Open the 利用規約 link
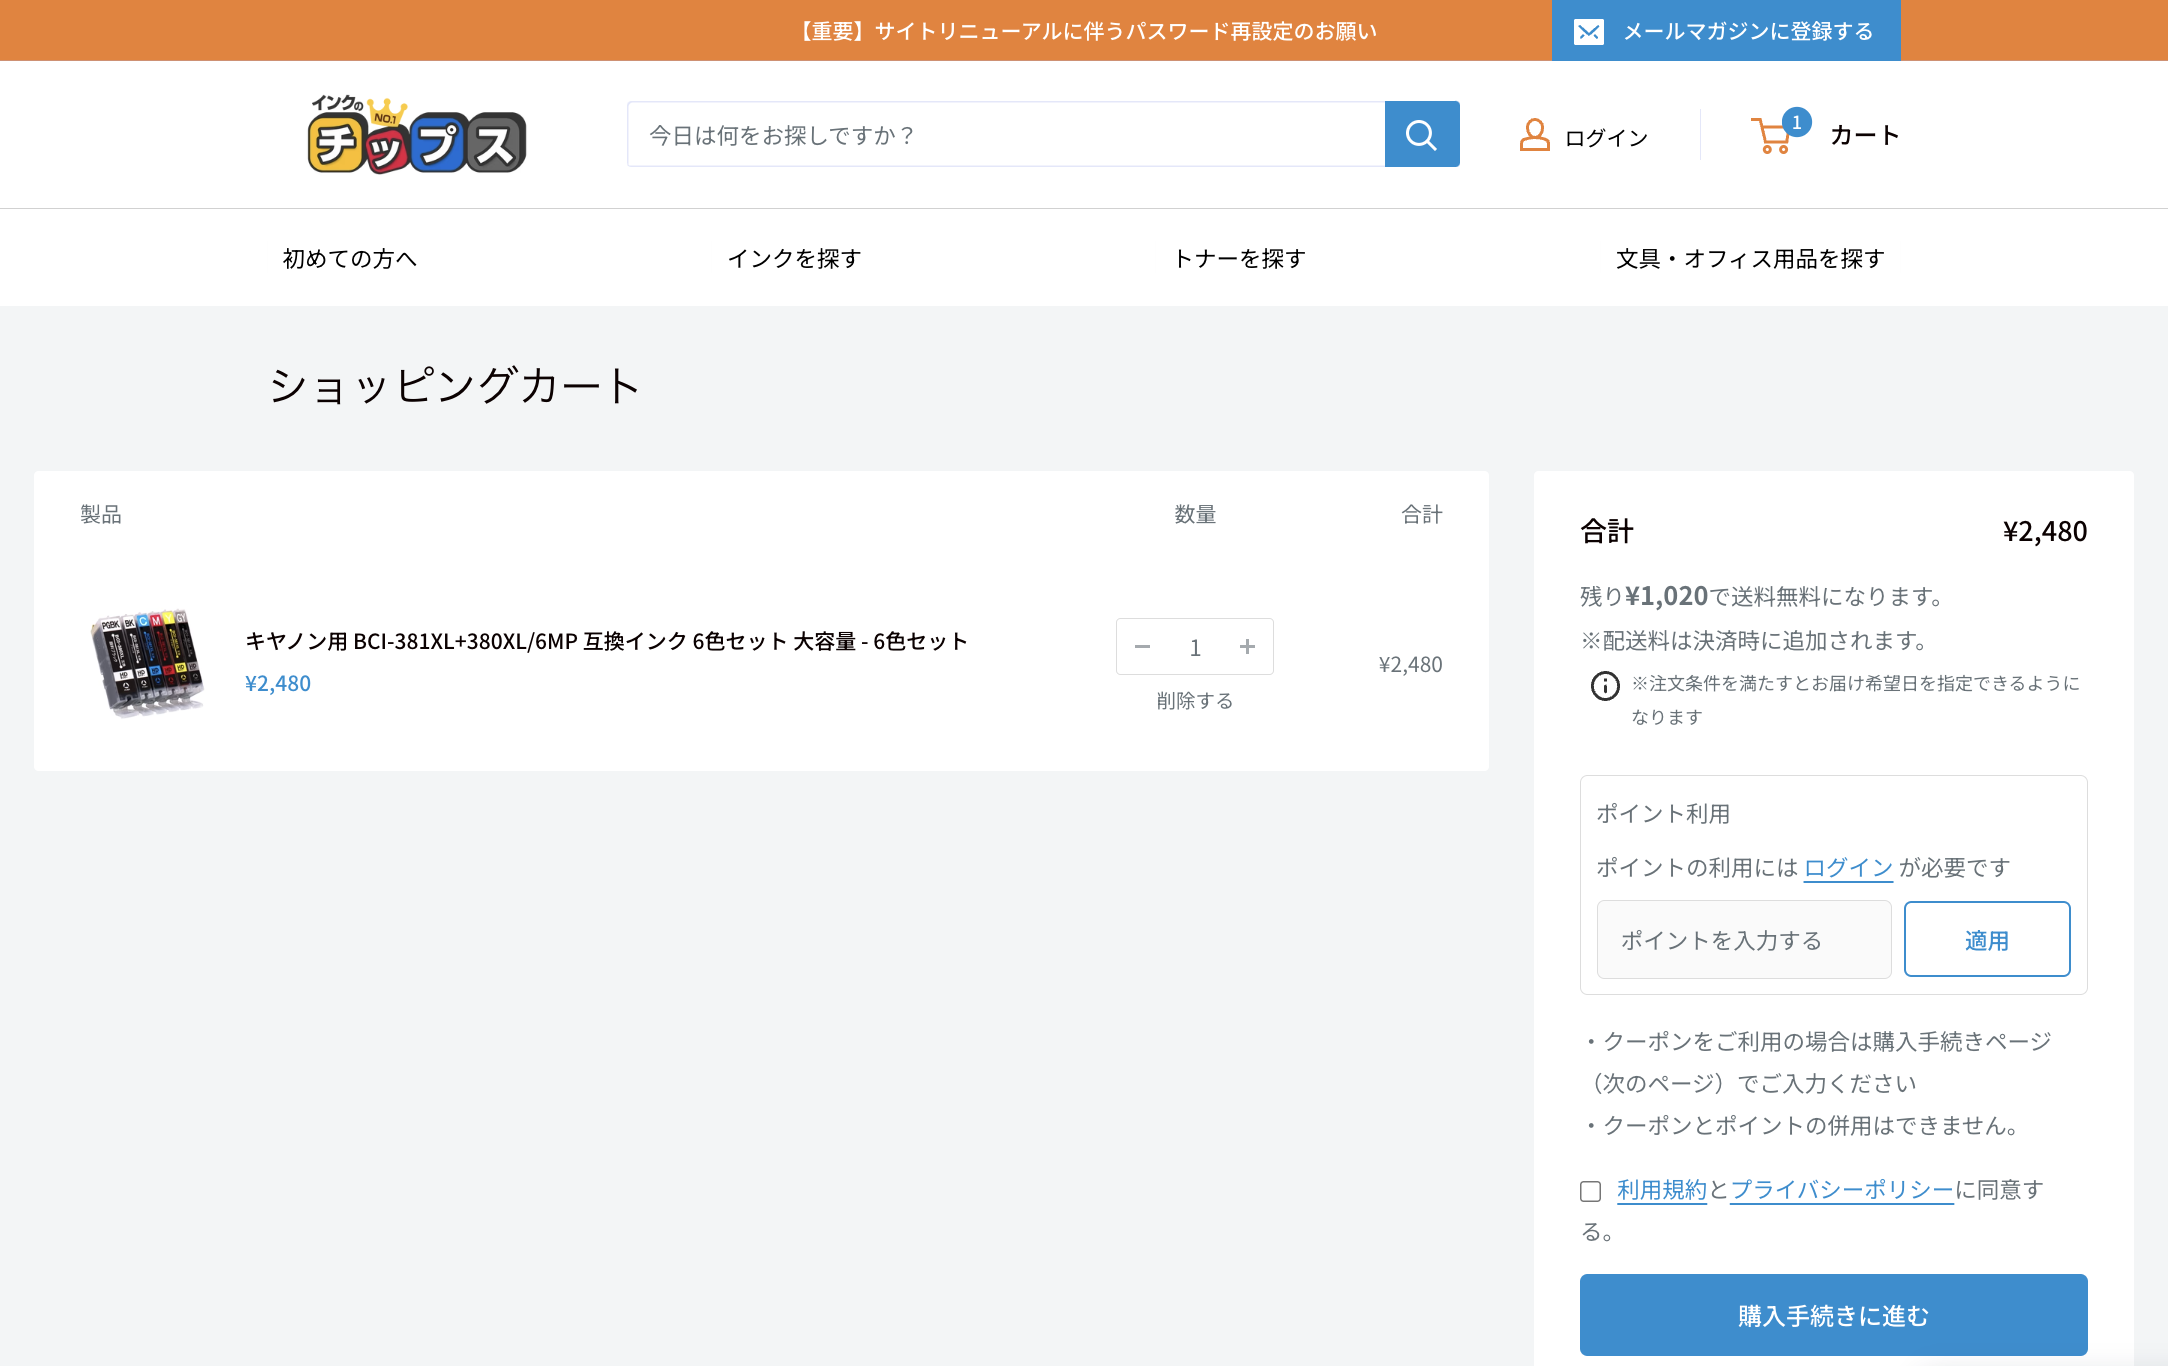 click(x=1662, y=1190)
